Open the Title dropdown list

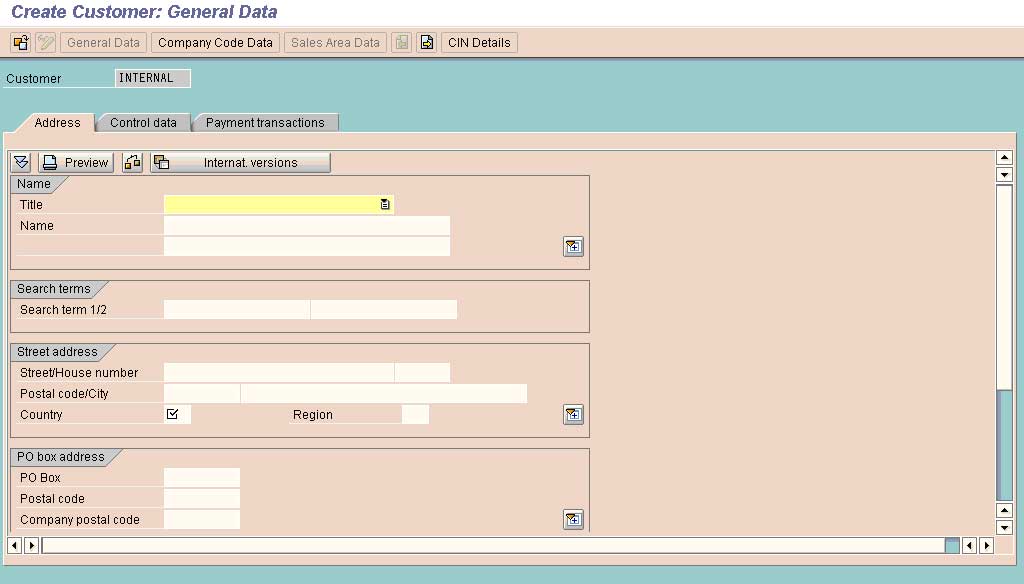(x=385, y=204)
